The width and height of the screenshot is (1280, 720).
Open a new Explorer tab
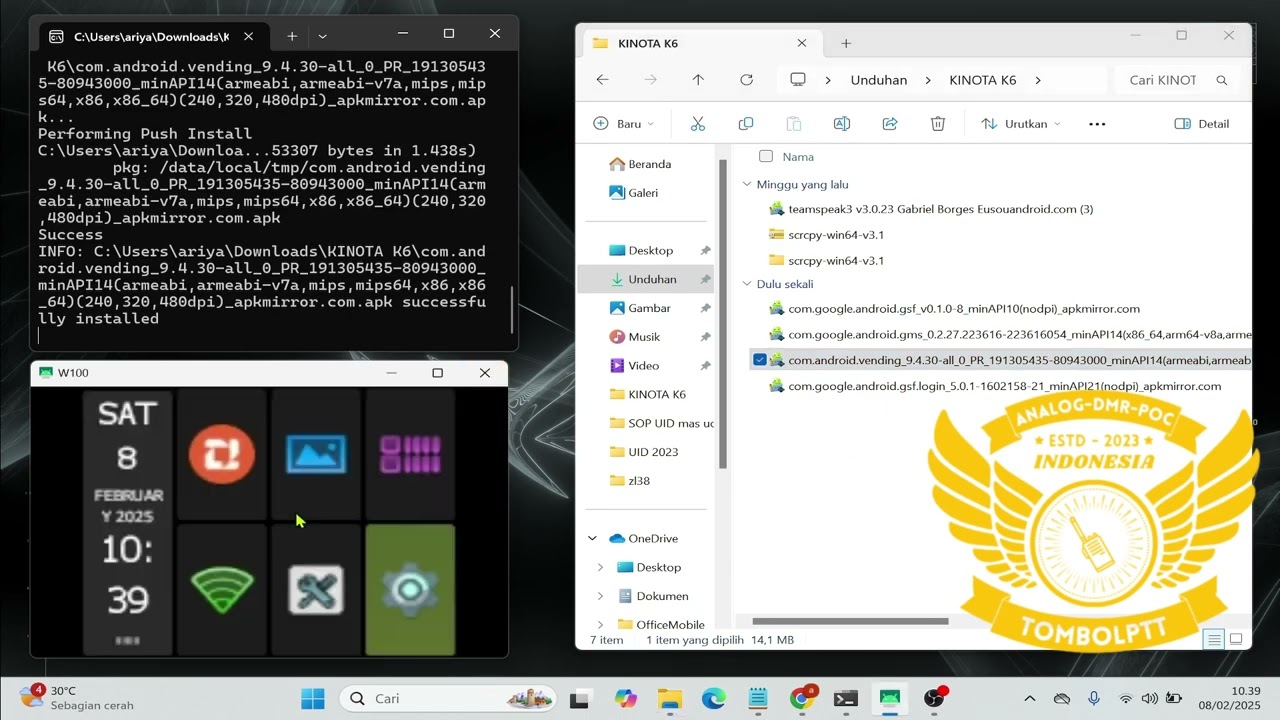[x=846, y=43]
